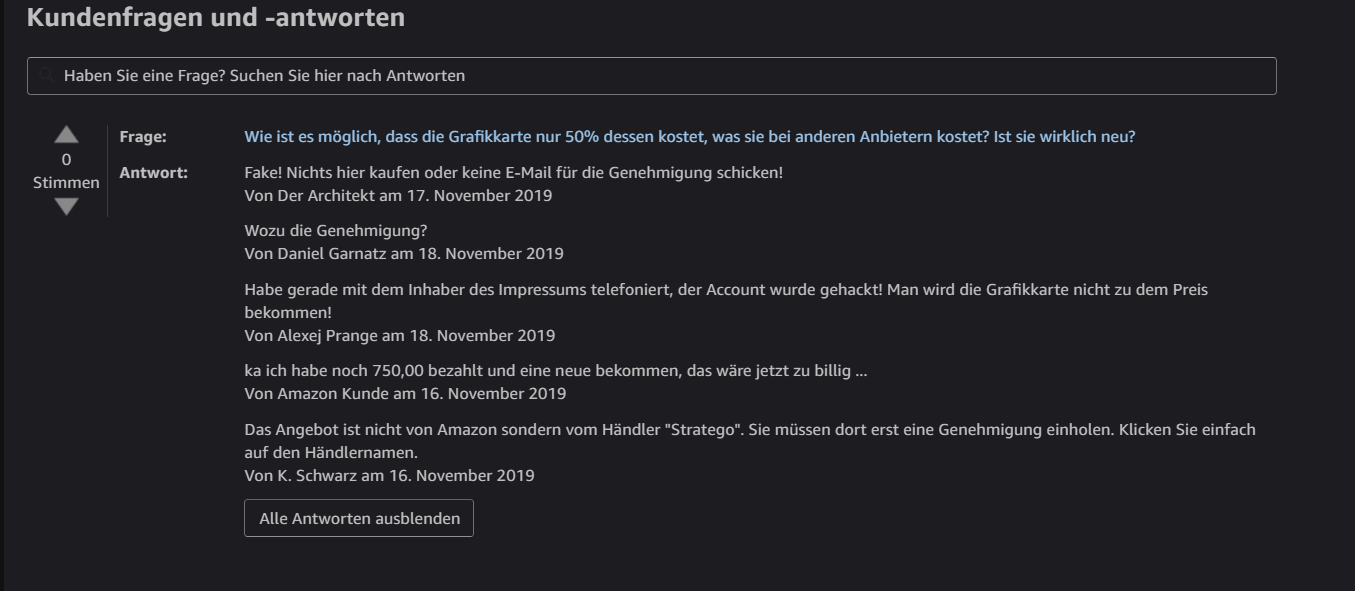Click the '0 Stimmen' vote count
This screenshot has height=591, width=1355.
(x=66, y=171)
